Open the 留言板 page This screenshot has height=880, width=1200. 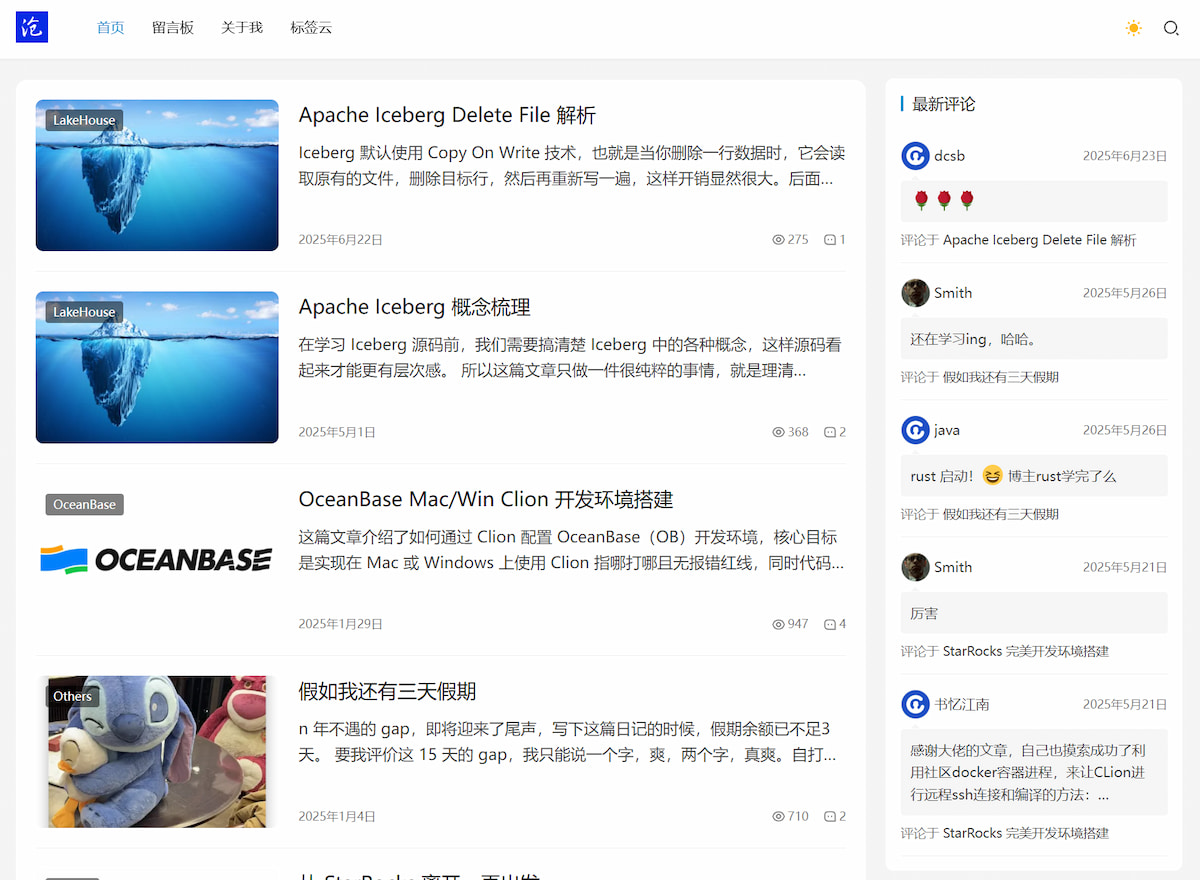point(173,27)
